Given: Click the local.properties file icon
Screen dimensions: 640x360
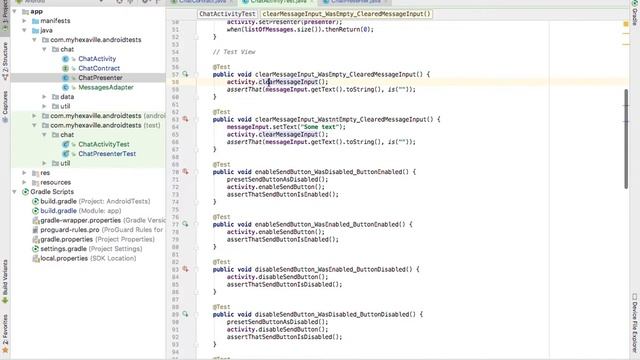Looking at the screenshot, I should coord(36,258).
